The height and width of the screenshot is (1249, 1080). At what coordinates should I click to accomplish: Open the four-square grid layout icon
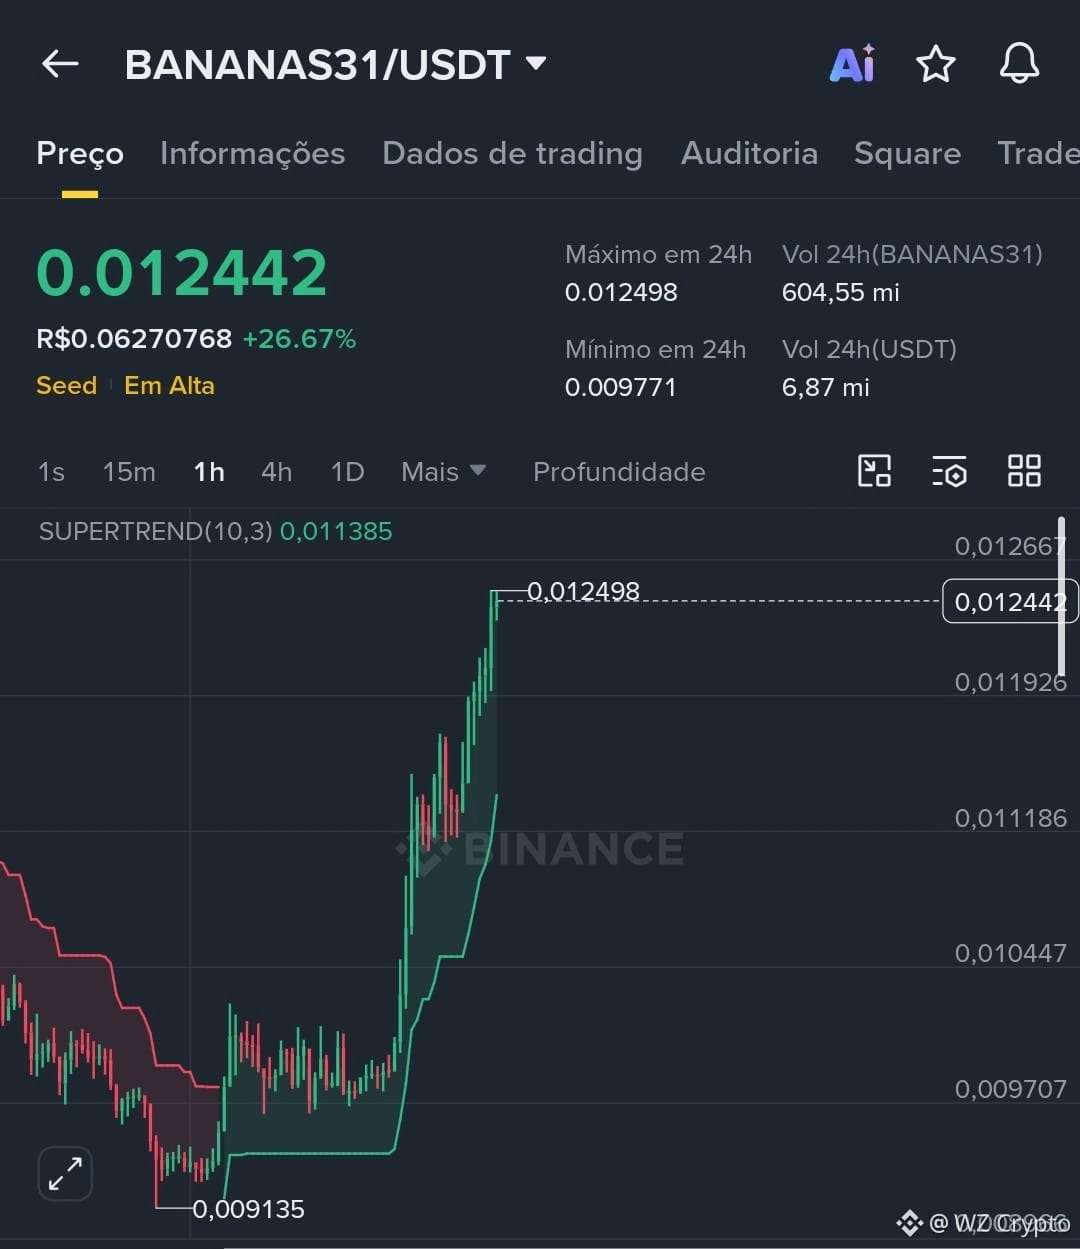coord(1024,471)
